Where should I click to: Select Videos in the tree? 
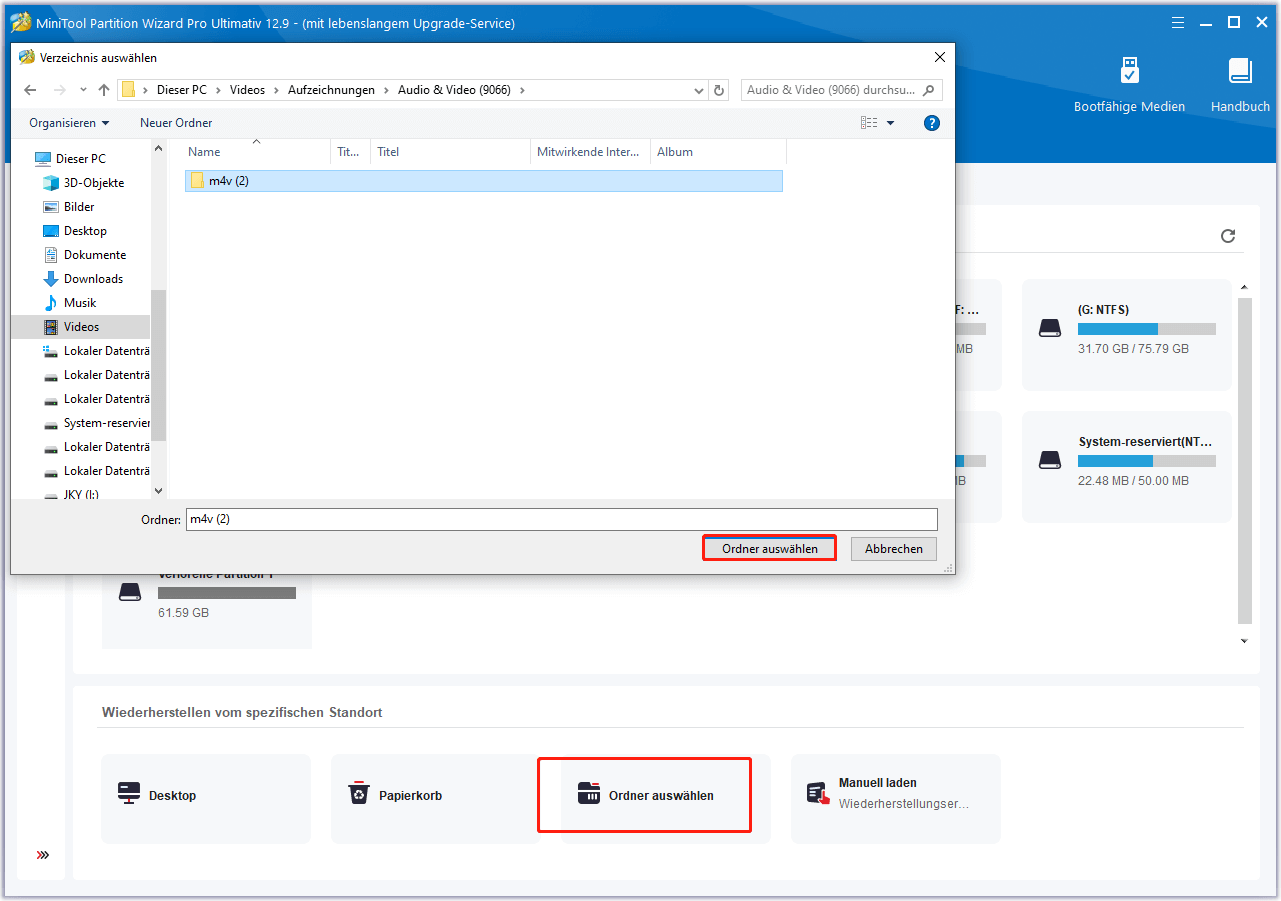click(80, 327)
